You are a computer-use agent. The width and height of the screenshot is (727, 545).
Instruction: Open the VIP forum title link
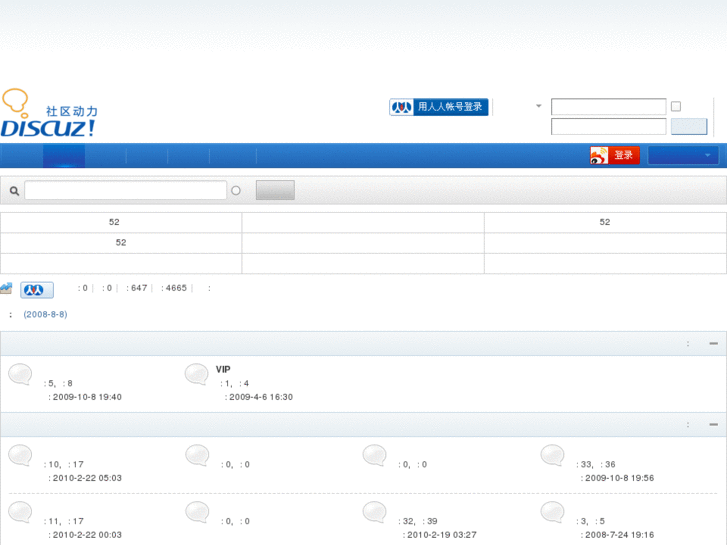(223, 369)
